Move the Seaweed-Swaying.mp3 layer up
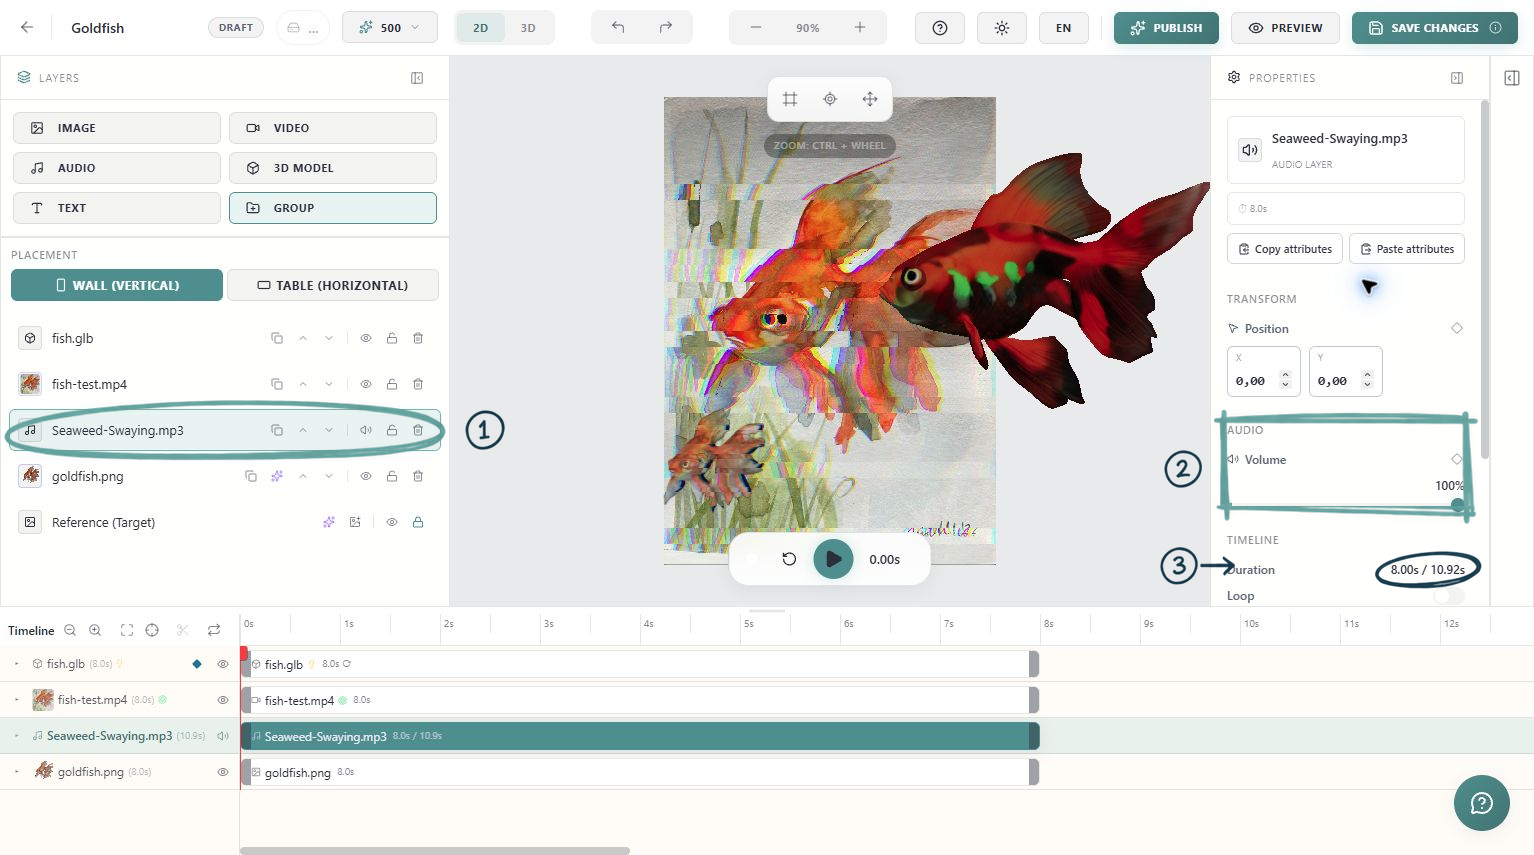1534x855 pixels. click(x=303, y=430)
